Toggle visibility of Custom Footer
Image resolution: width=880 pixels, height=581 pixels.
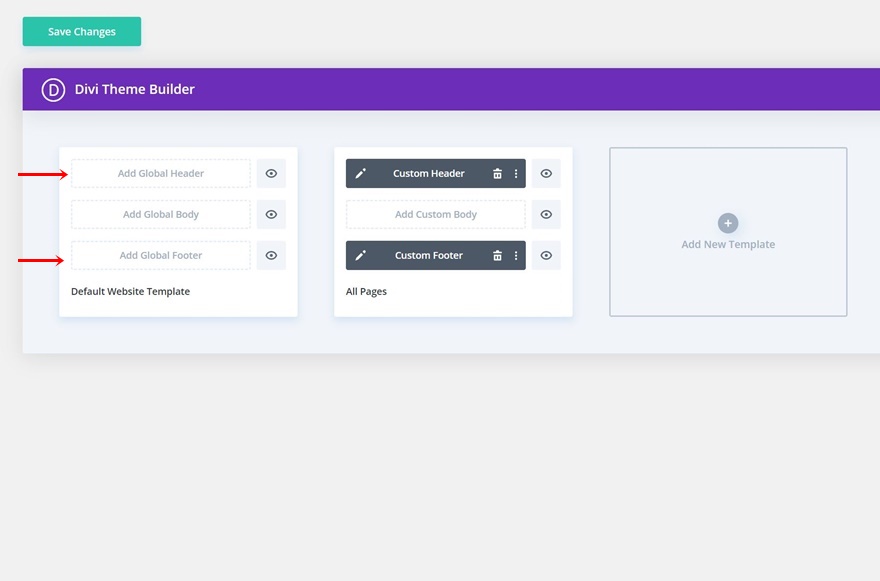(546, 255)
